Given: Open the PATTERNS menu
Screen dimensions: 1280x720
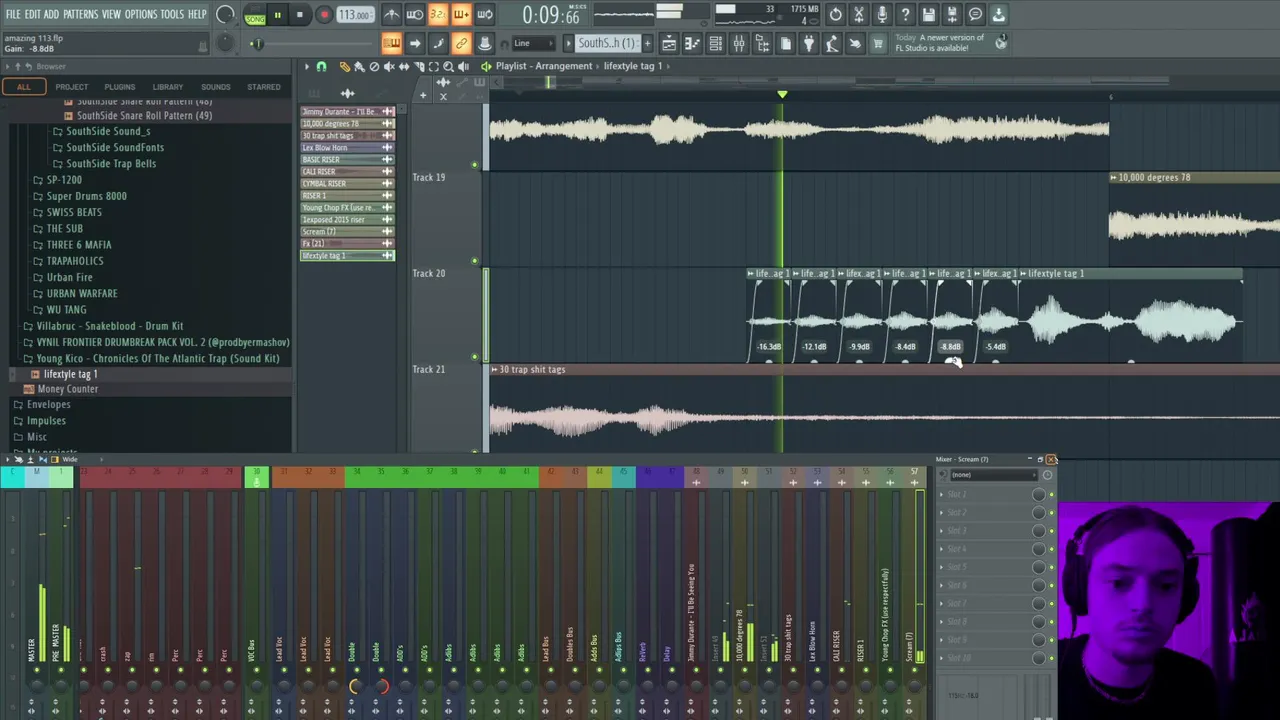Looking at the screenshot, I should [x=80, y=14].
